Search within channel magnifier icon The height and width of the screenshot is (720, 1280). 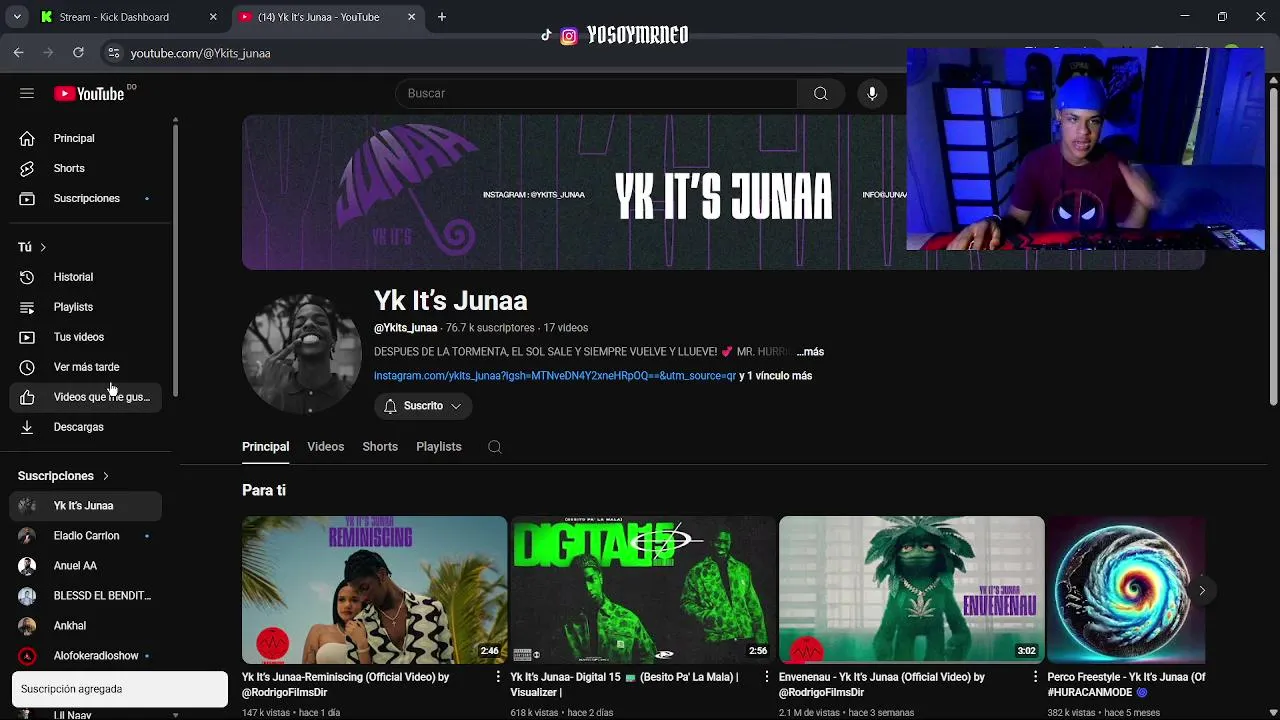coord(494,447)
